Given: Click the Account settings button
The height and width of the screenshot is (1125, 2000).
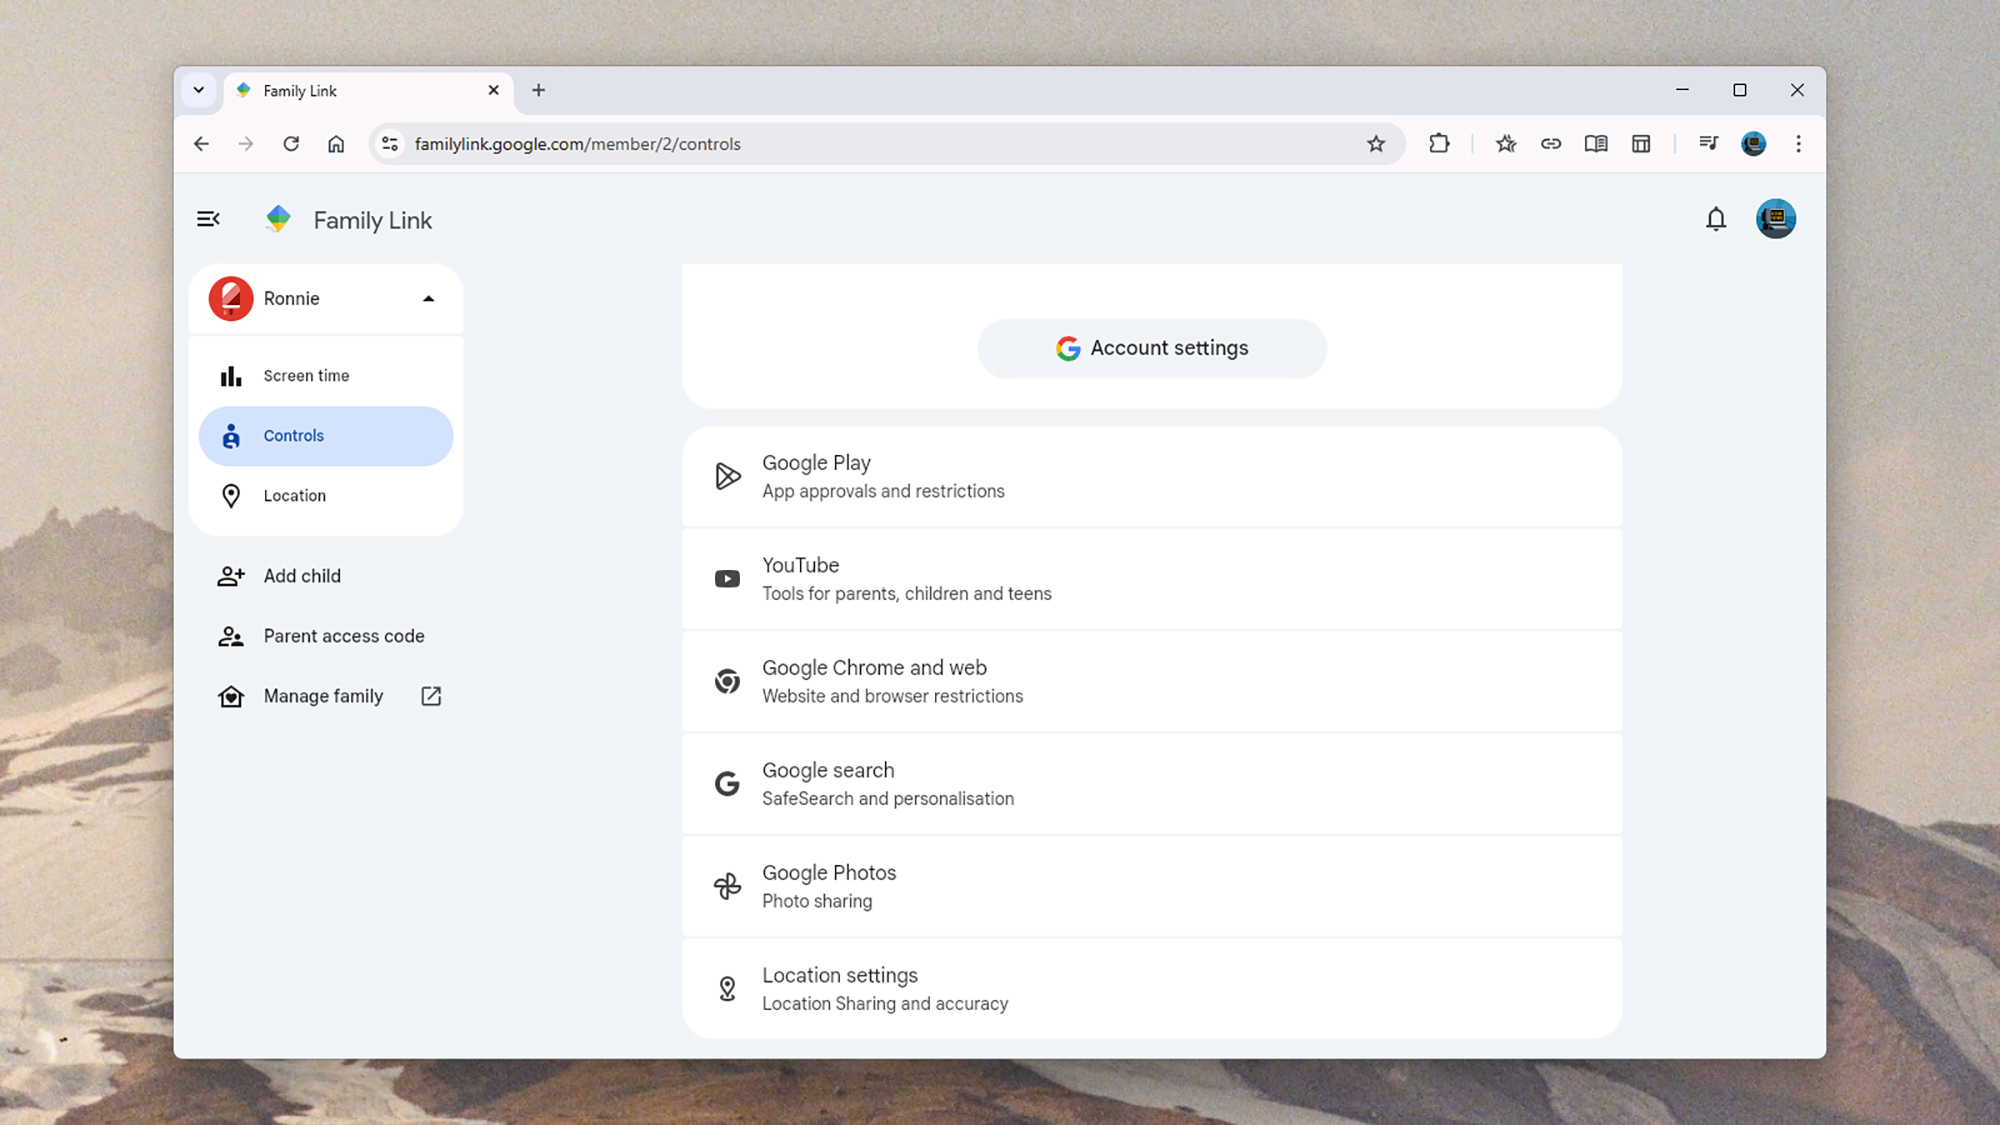Looking at the screenshot, I should point(1152,348).
